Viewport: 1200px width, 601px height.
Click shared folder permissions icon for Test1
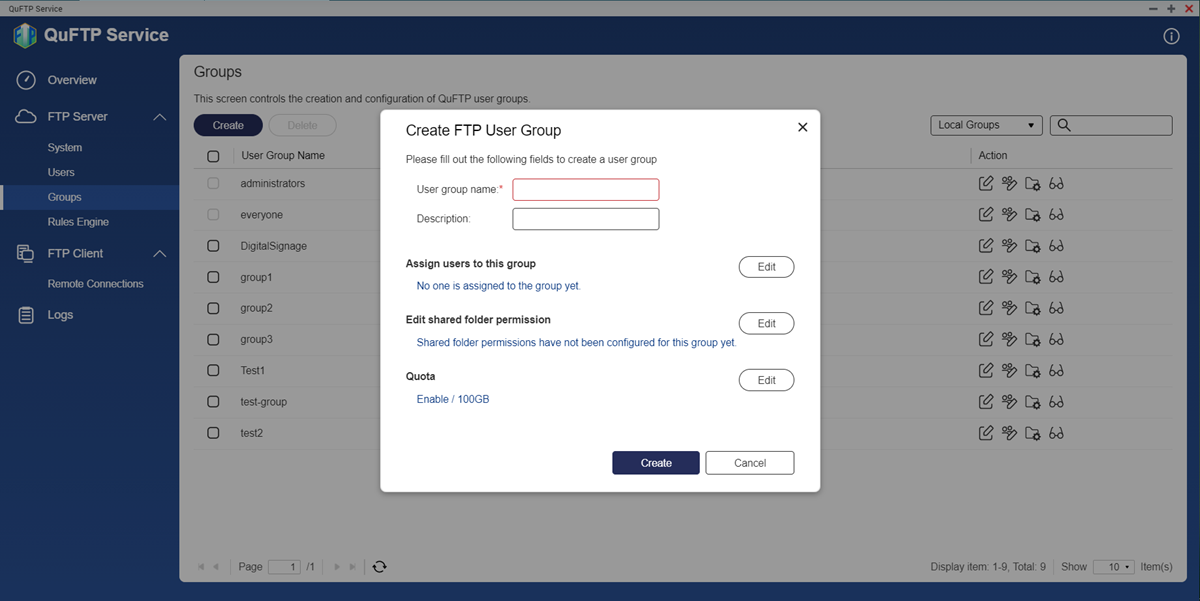pyautogui.click(x=1033, y=371)
